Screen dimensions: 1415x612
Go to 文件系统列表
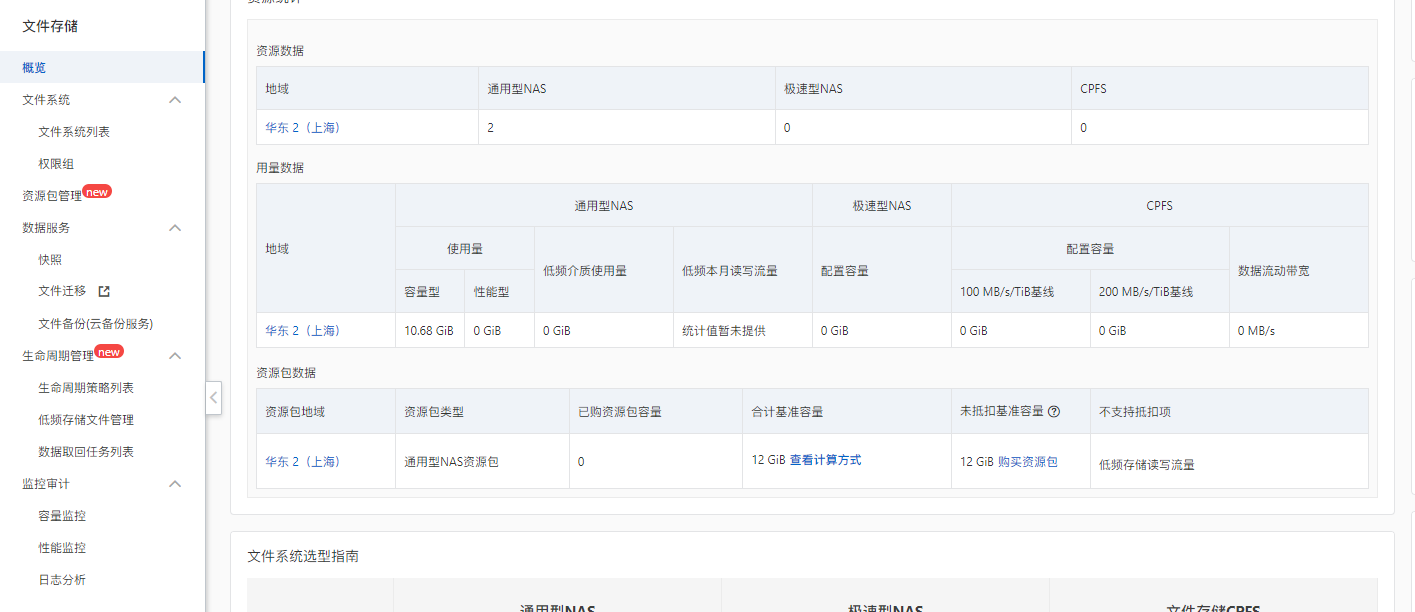pyautogui.click(x=74, y=132)
